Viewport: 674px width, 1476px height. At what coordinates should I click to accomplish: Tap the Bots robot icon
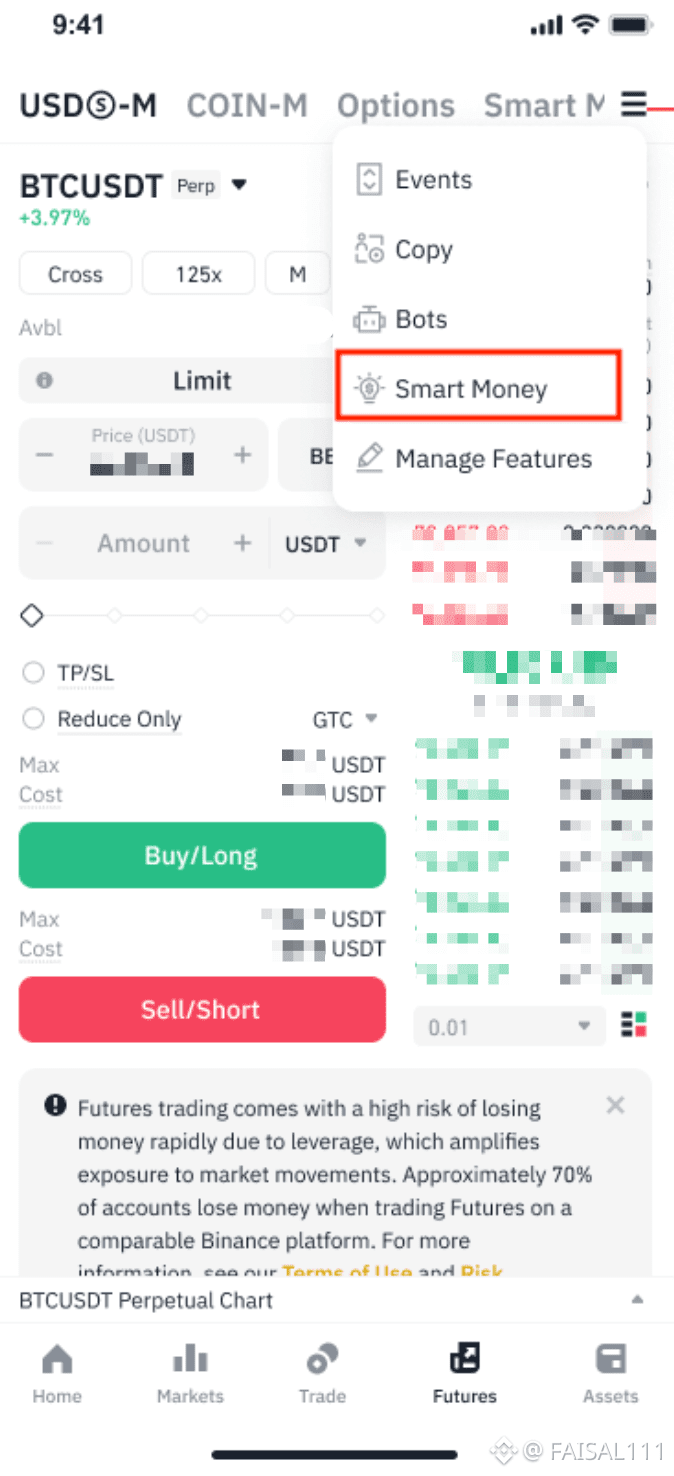pyautogui.click(x=369, y=320)
